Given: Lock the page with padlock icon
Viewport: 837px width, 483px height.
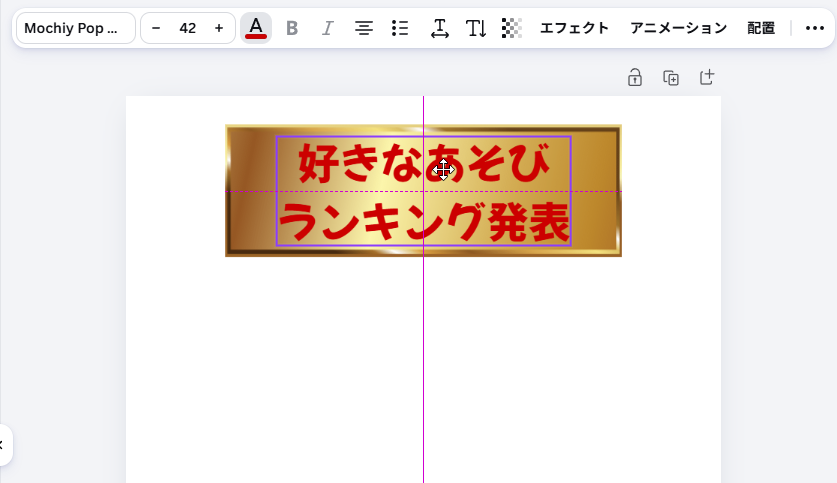Looking at the screenshot, I should (x=635, y=78).
